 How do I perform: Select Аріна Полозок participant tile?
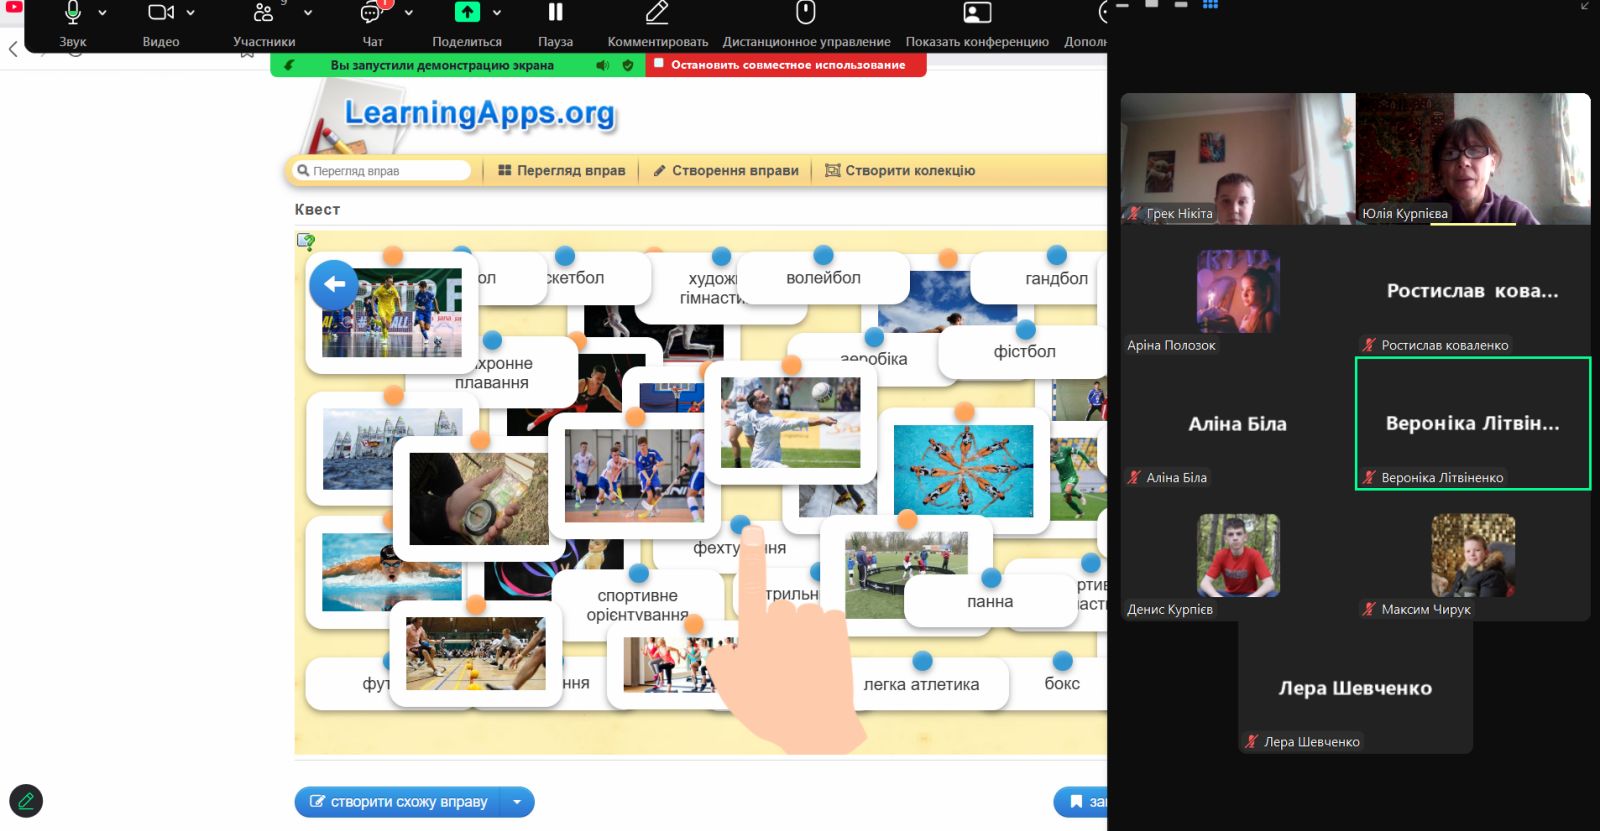click(1238, 291)
